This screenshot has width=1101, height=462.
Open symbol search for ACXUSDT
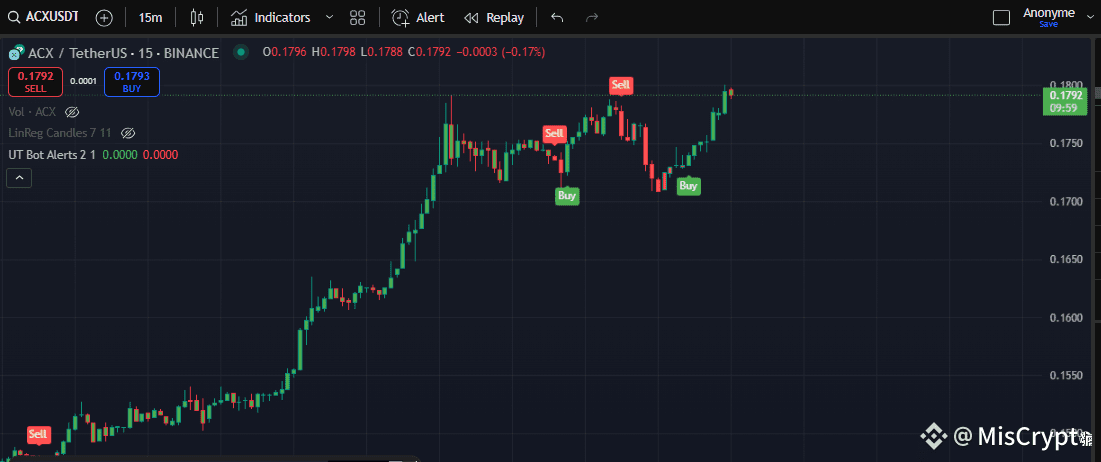click(44, 18)
